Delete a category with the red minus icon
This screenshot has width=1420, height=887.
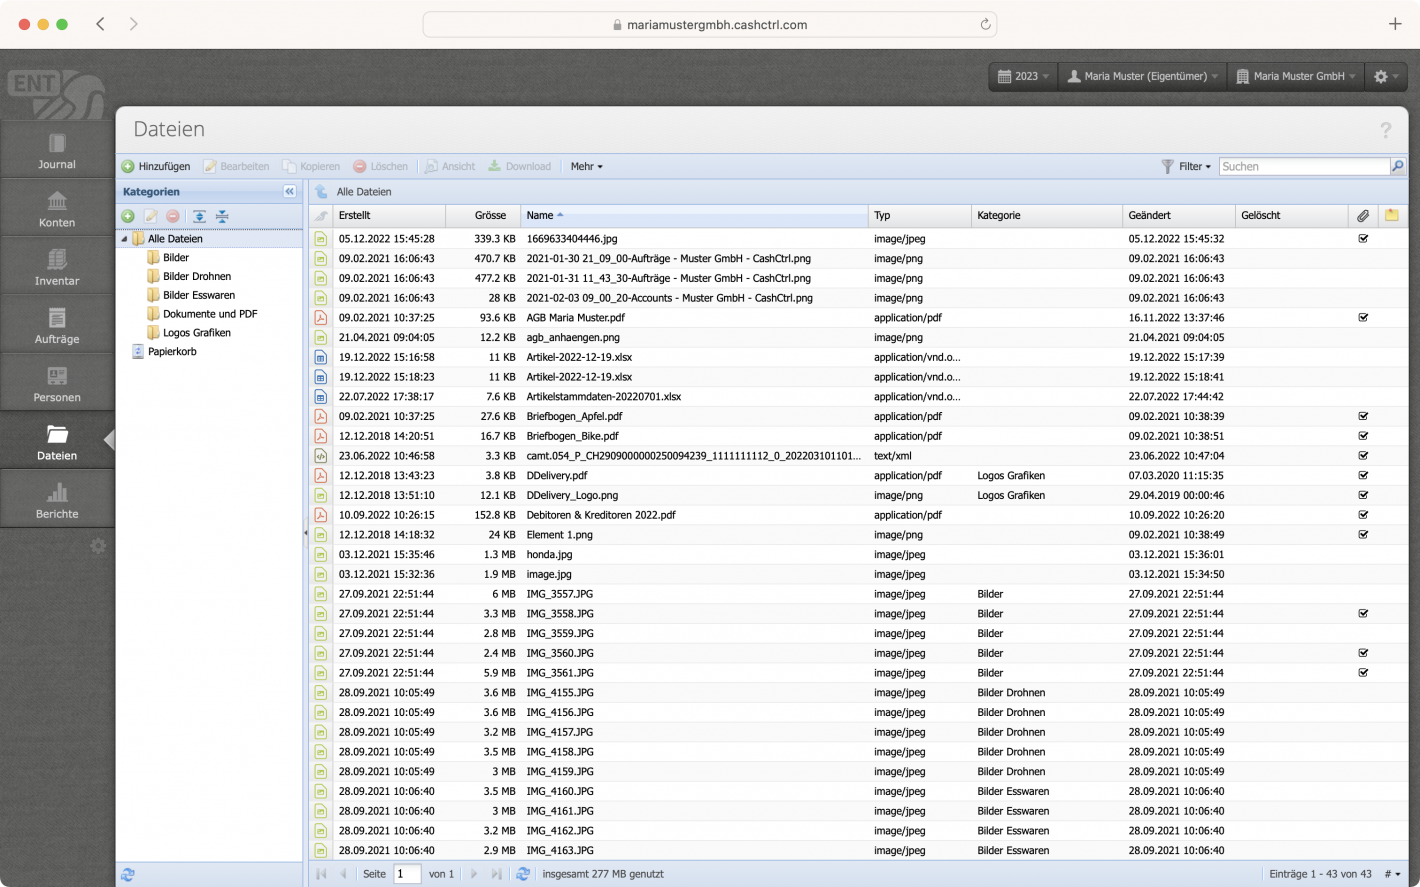click(172, 216)
